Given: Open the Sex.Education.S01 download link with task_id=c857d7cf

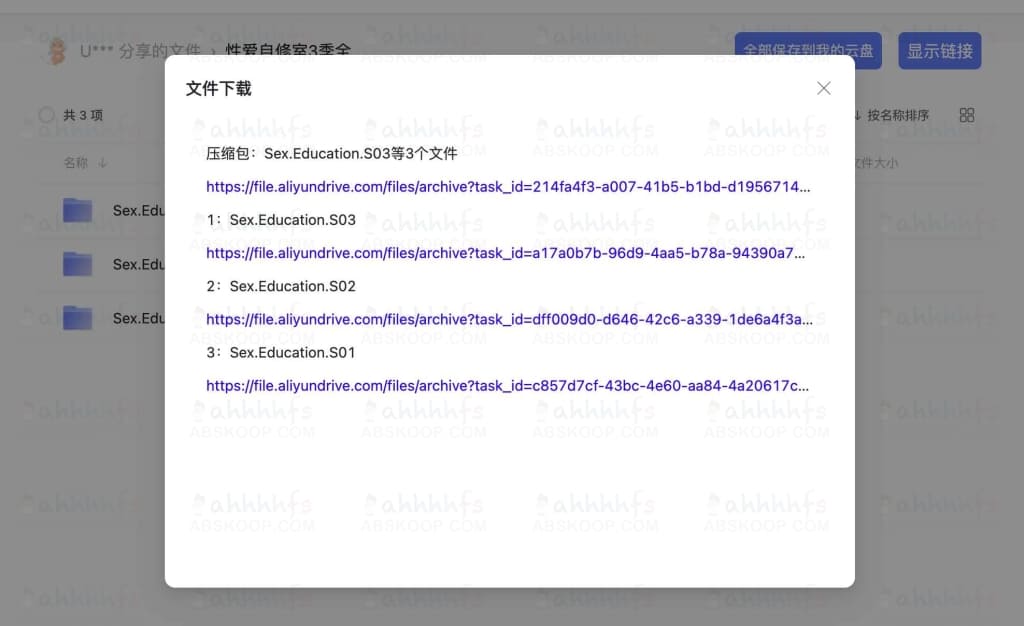Looking at the screenshot, I should 507,386.
